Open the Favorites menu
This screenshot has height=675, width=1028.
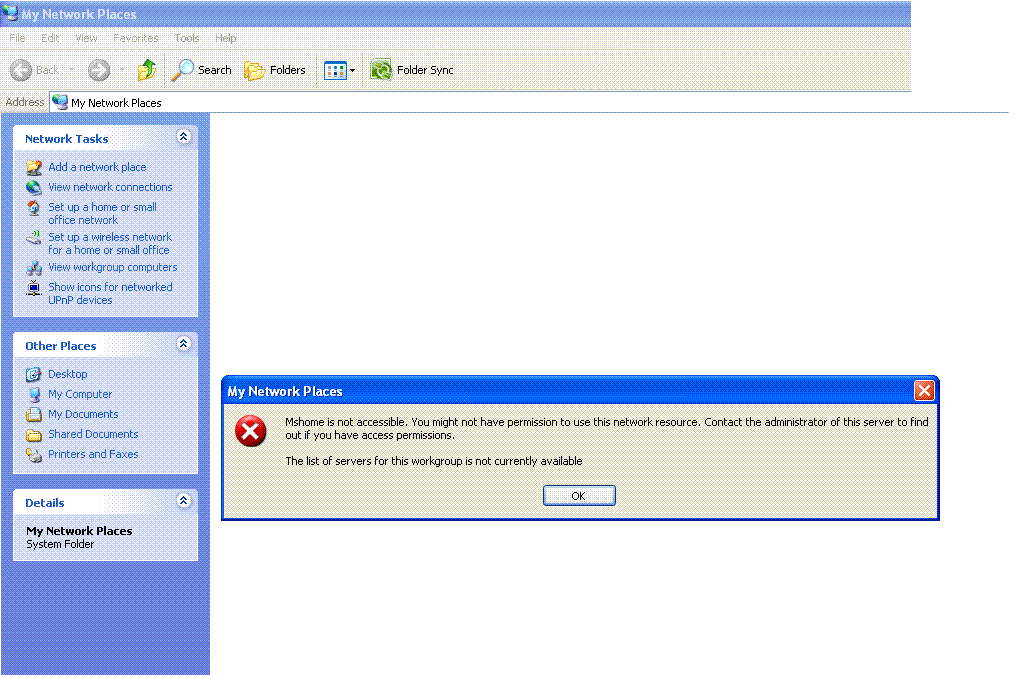(136, 38)
